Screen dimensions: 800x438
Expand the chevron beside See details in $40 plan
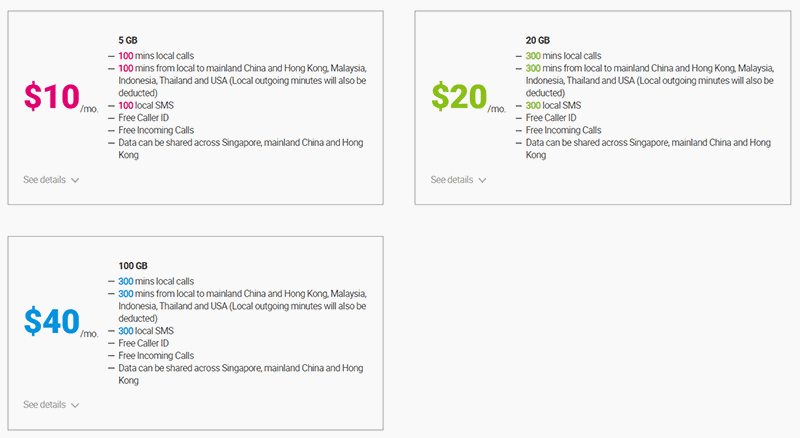pos(75,406)
